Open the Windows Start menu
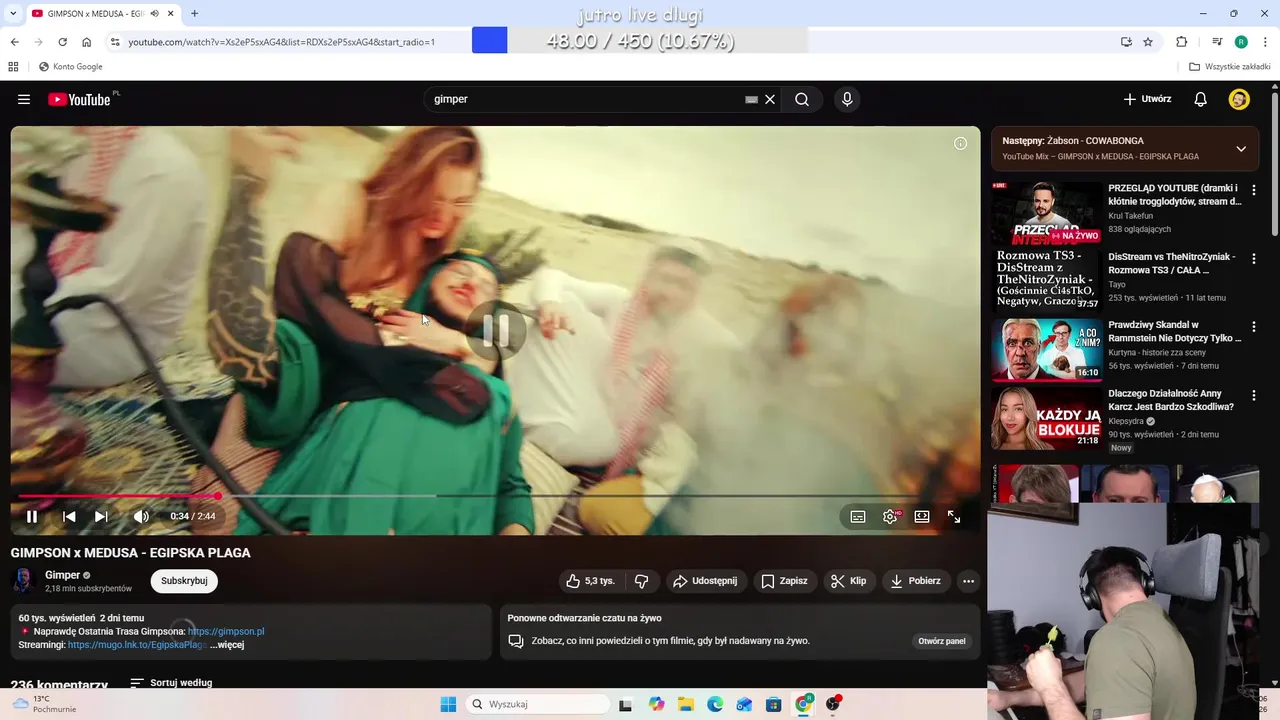This screenshot has width=1280, height=720. point(448,704)
